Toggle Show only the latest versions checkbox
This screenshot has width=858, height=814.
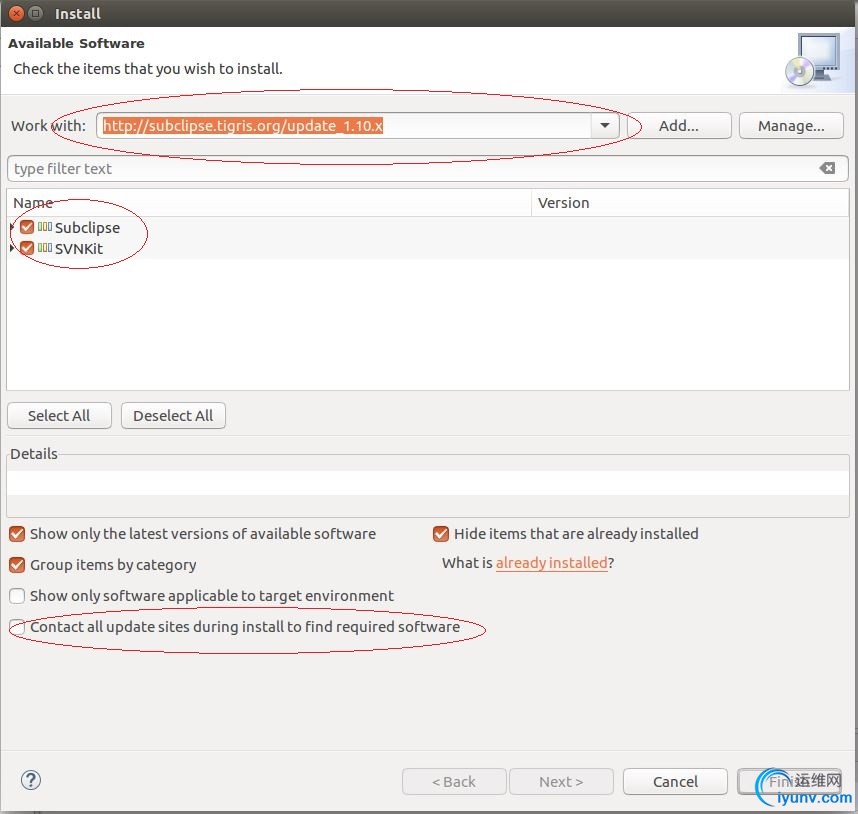coord(17,534)
